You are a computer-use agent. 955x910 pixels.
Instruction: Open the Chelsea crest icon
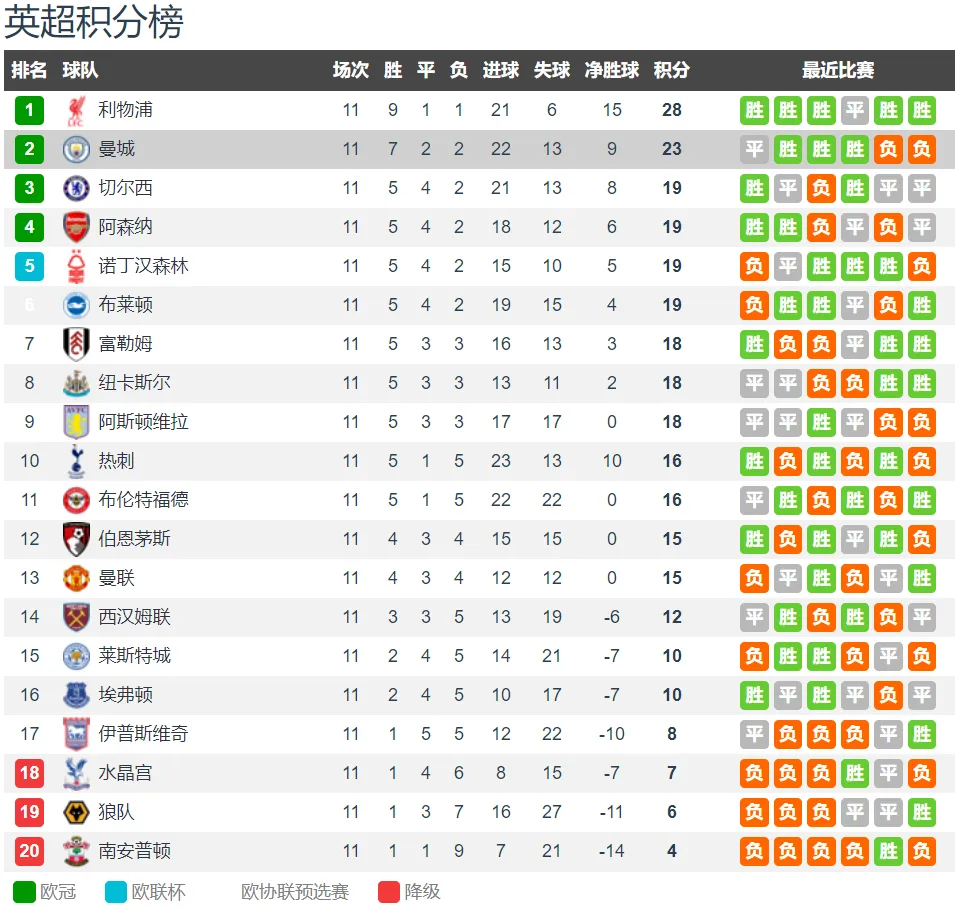[x=76, y=188]
